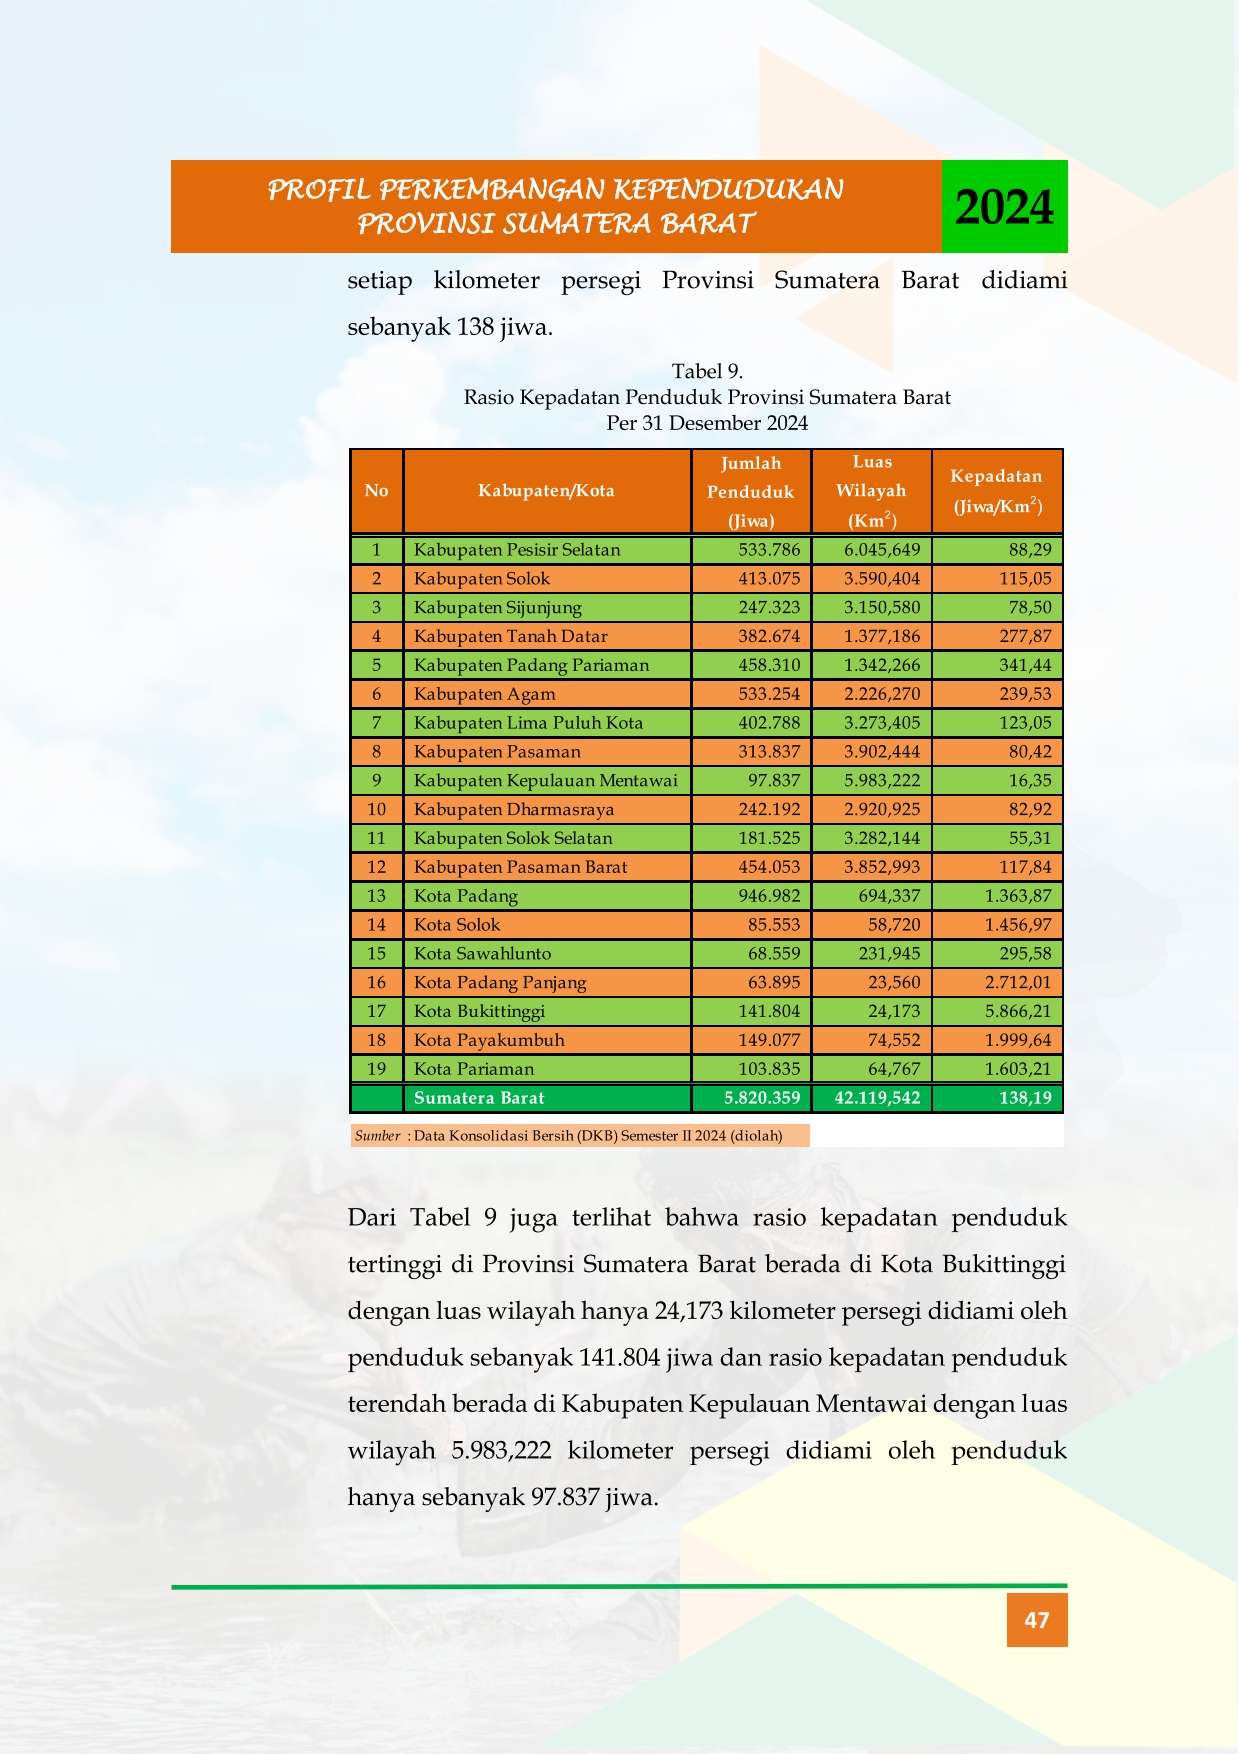The height and width of the screenshot is (1754, 1239).
Task: Click the Kabupaten Kepulauan Mentawai cell
Action: coord(546,780)
